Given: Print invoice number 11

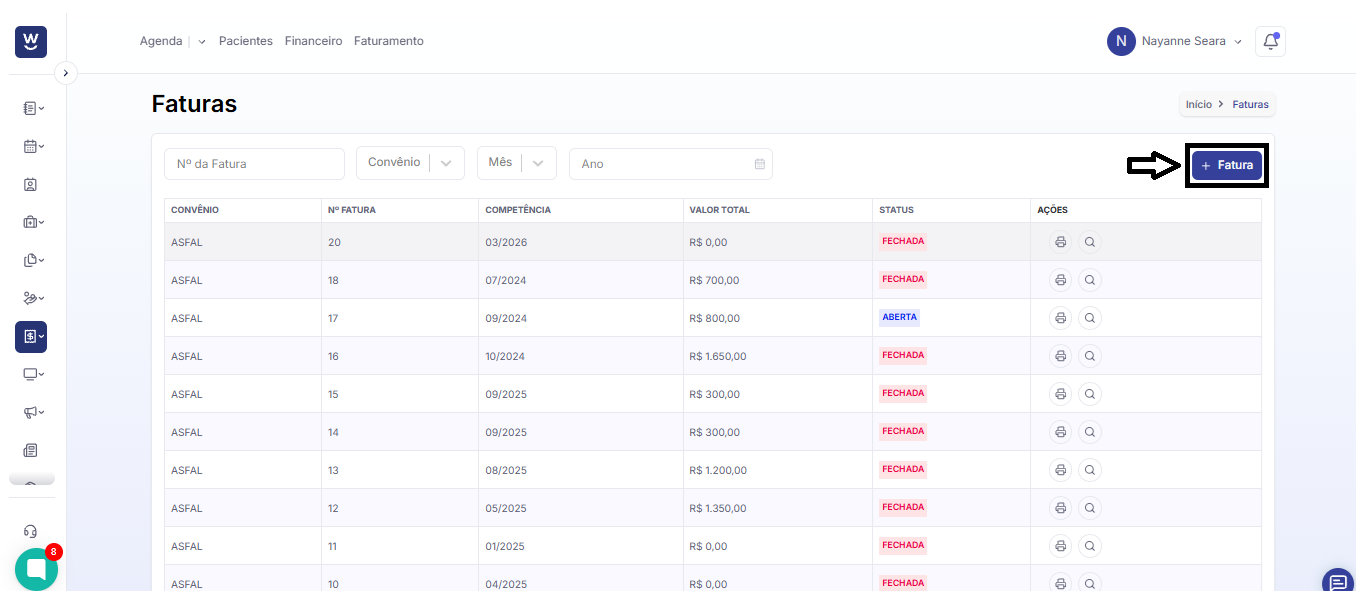Looking at the screenshot, I should tap(1060, 546).
